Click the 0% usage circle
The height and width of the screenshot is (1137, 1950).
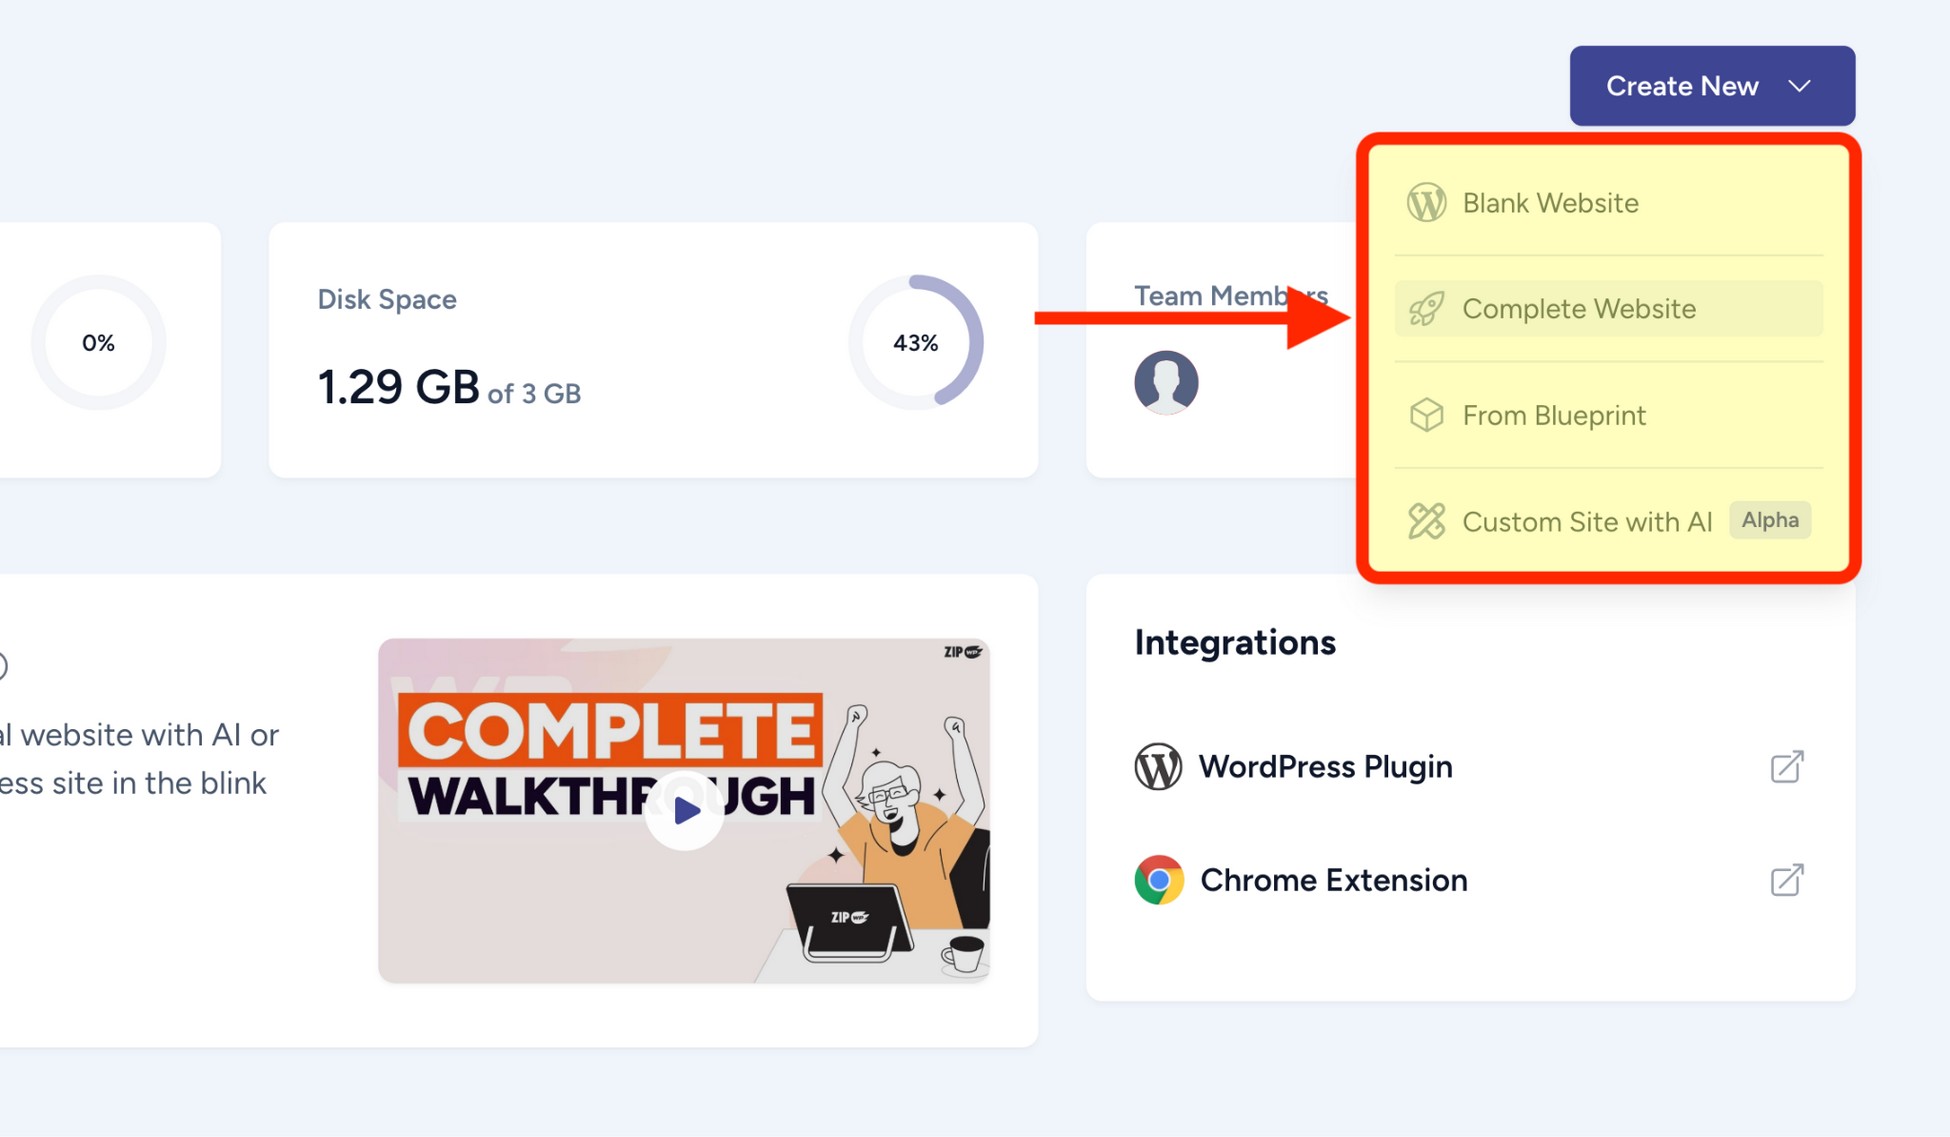pyautogui.click(x=98, y=342)
